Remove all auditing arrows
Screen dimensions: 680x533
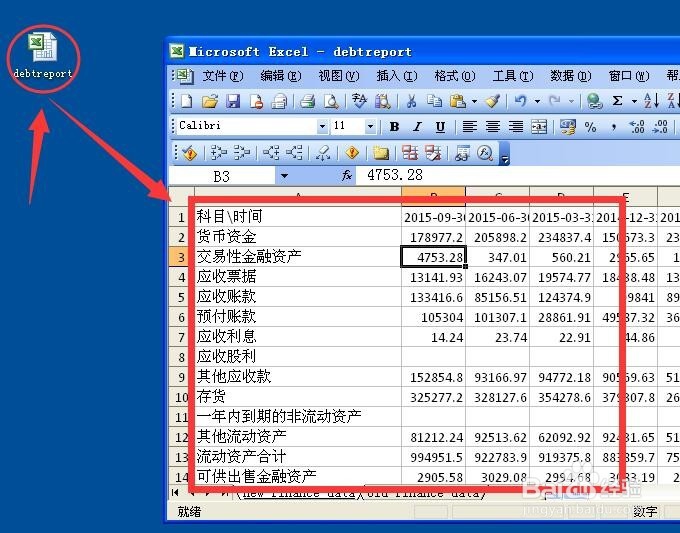tap(323, 153)
